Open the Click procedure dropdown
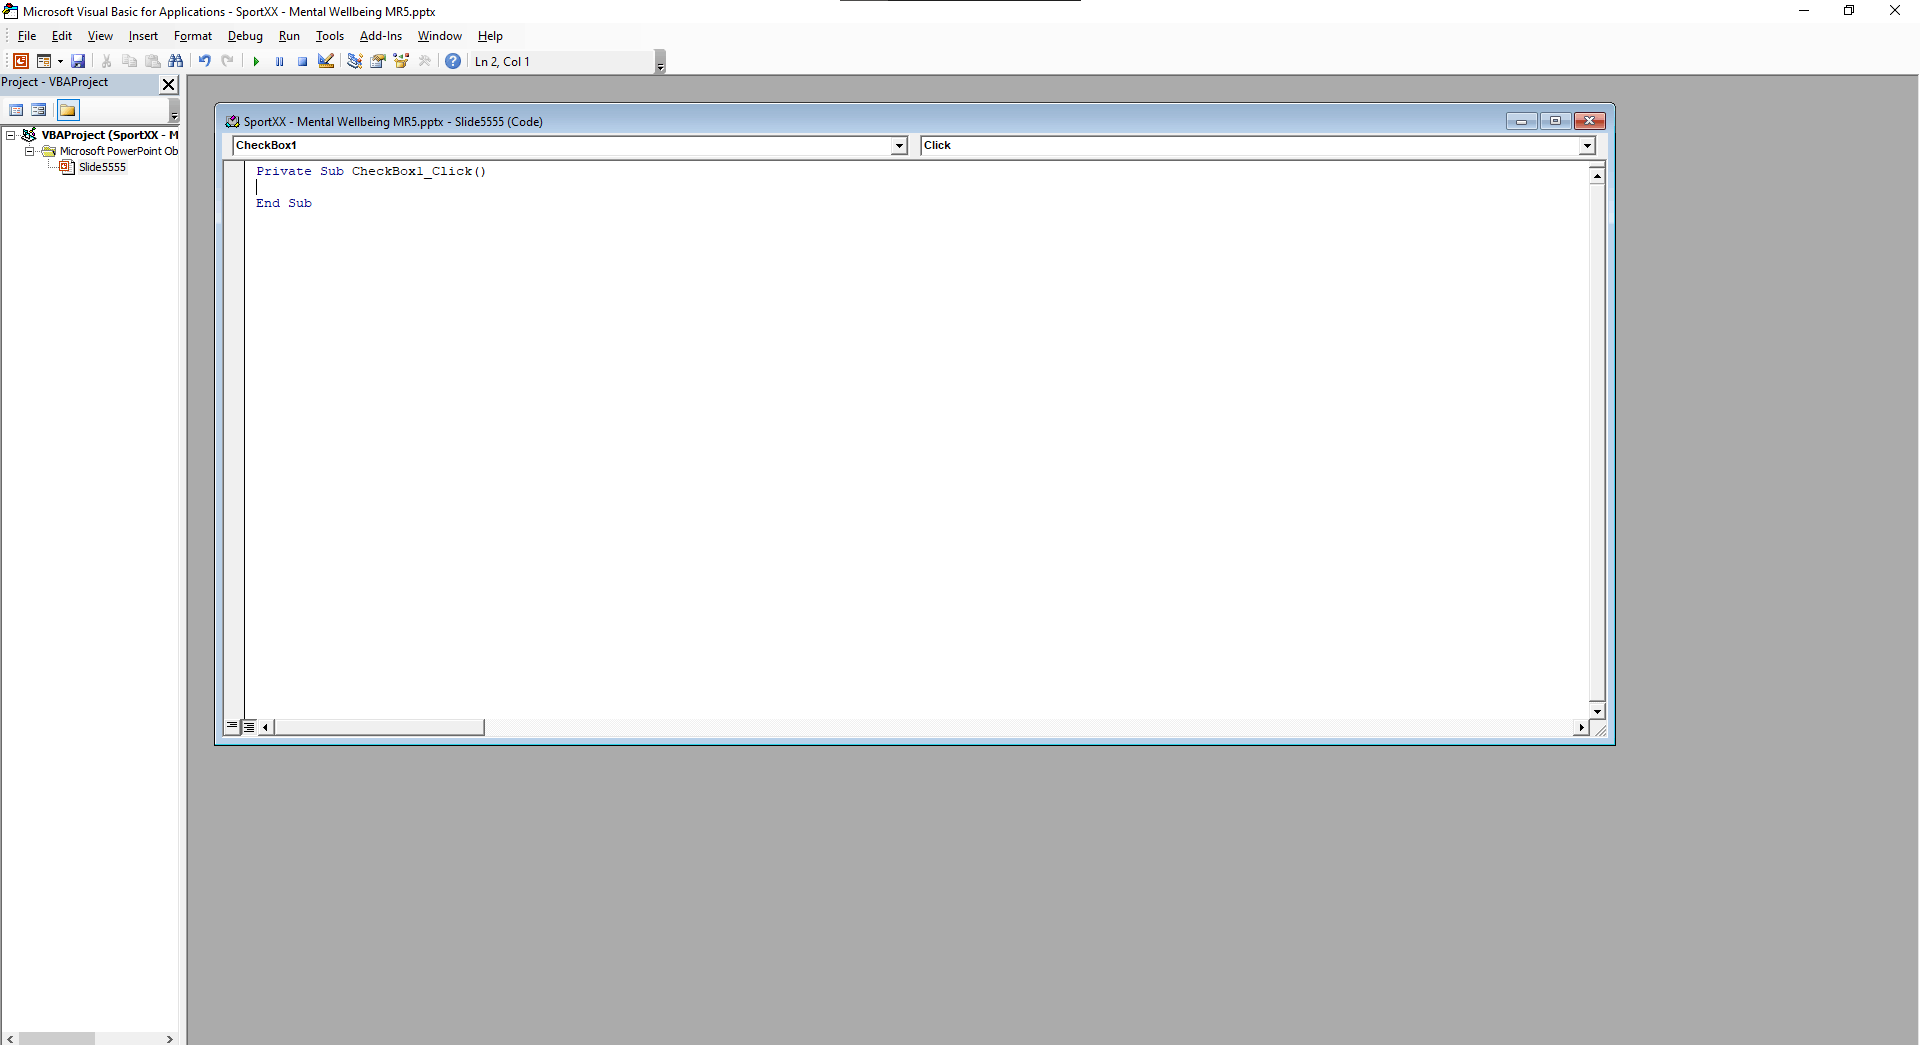Image resolution: width=1920 pixels, height=1045 pixels. [x=1586, y=146]
